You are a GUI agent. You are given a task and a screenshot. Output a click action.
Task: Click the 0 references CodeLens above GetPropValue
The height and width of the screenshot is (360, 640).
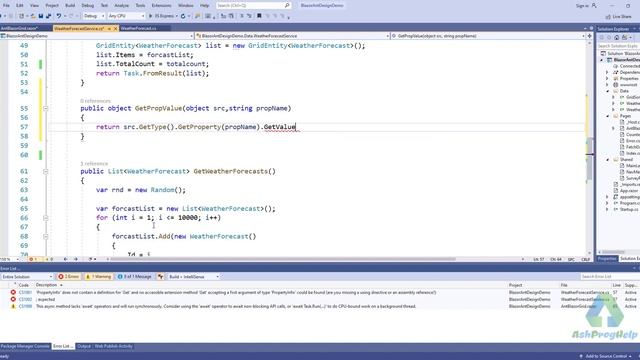[x=95, y=101]
